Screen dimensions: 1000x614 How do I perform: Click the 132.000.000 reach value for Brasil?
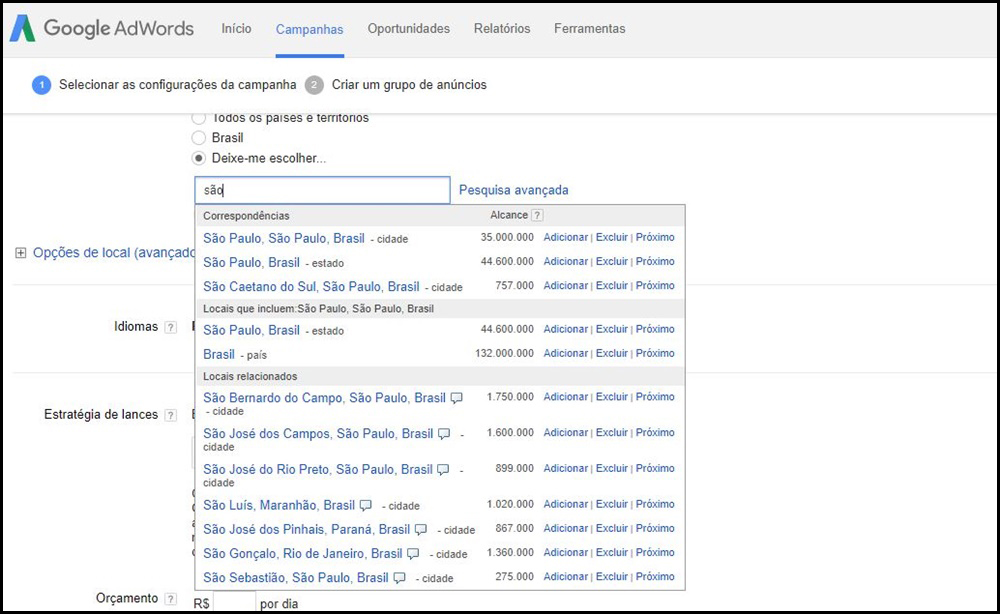tap(504, 353)
